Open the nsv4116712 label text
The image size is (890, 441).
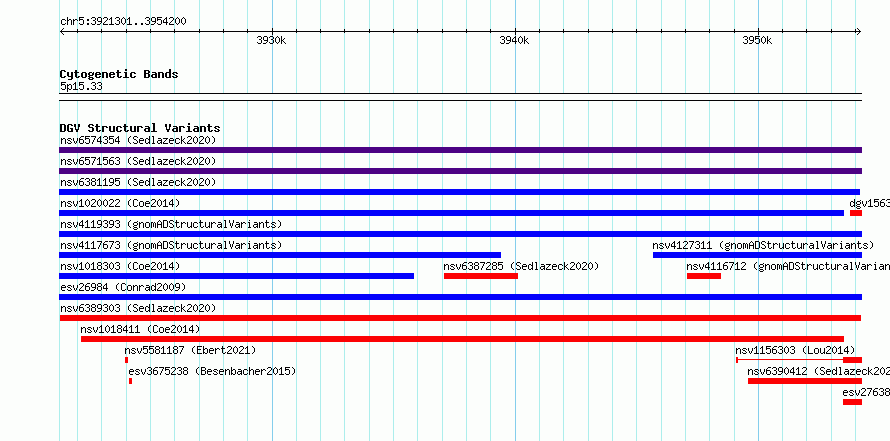788,266
